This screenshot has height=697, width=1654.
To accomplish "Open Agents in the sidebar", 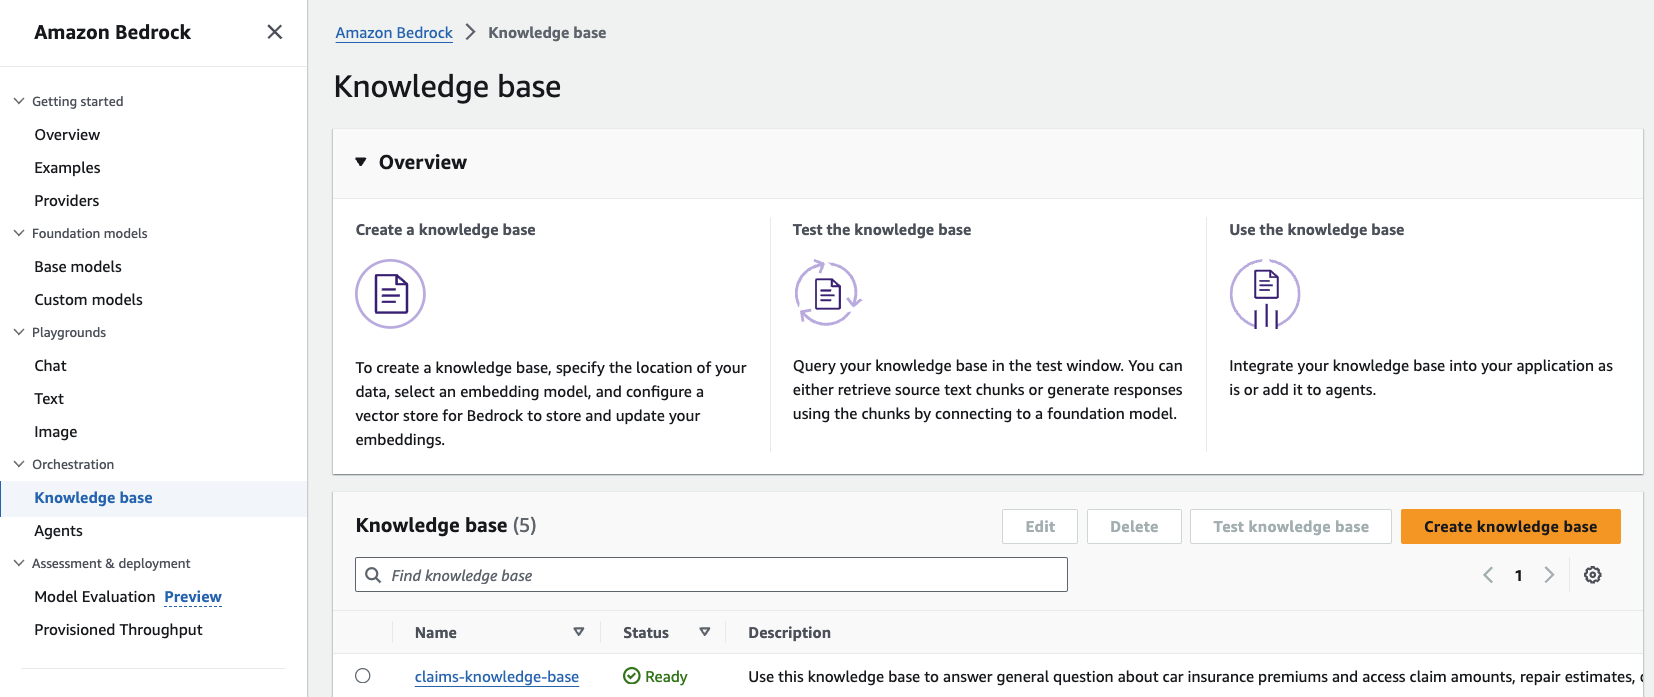I will [x=58, y=530].
